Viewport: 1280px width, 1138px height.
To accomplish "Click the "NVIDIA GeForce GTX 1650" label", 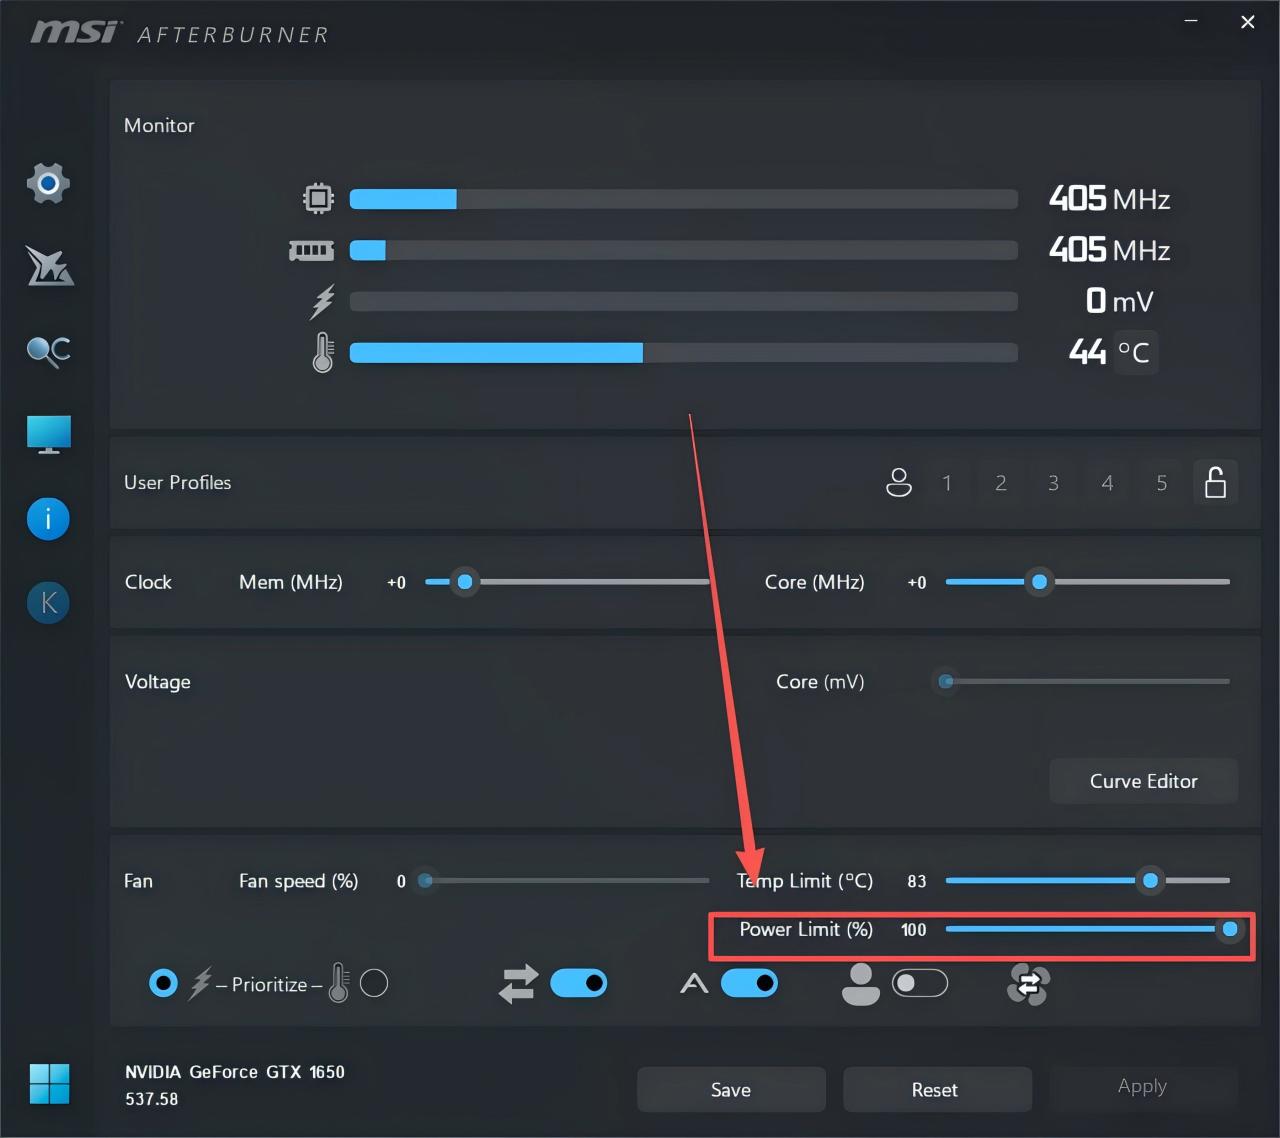I will [235, 1072].
